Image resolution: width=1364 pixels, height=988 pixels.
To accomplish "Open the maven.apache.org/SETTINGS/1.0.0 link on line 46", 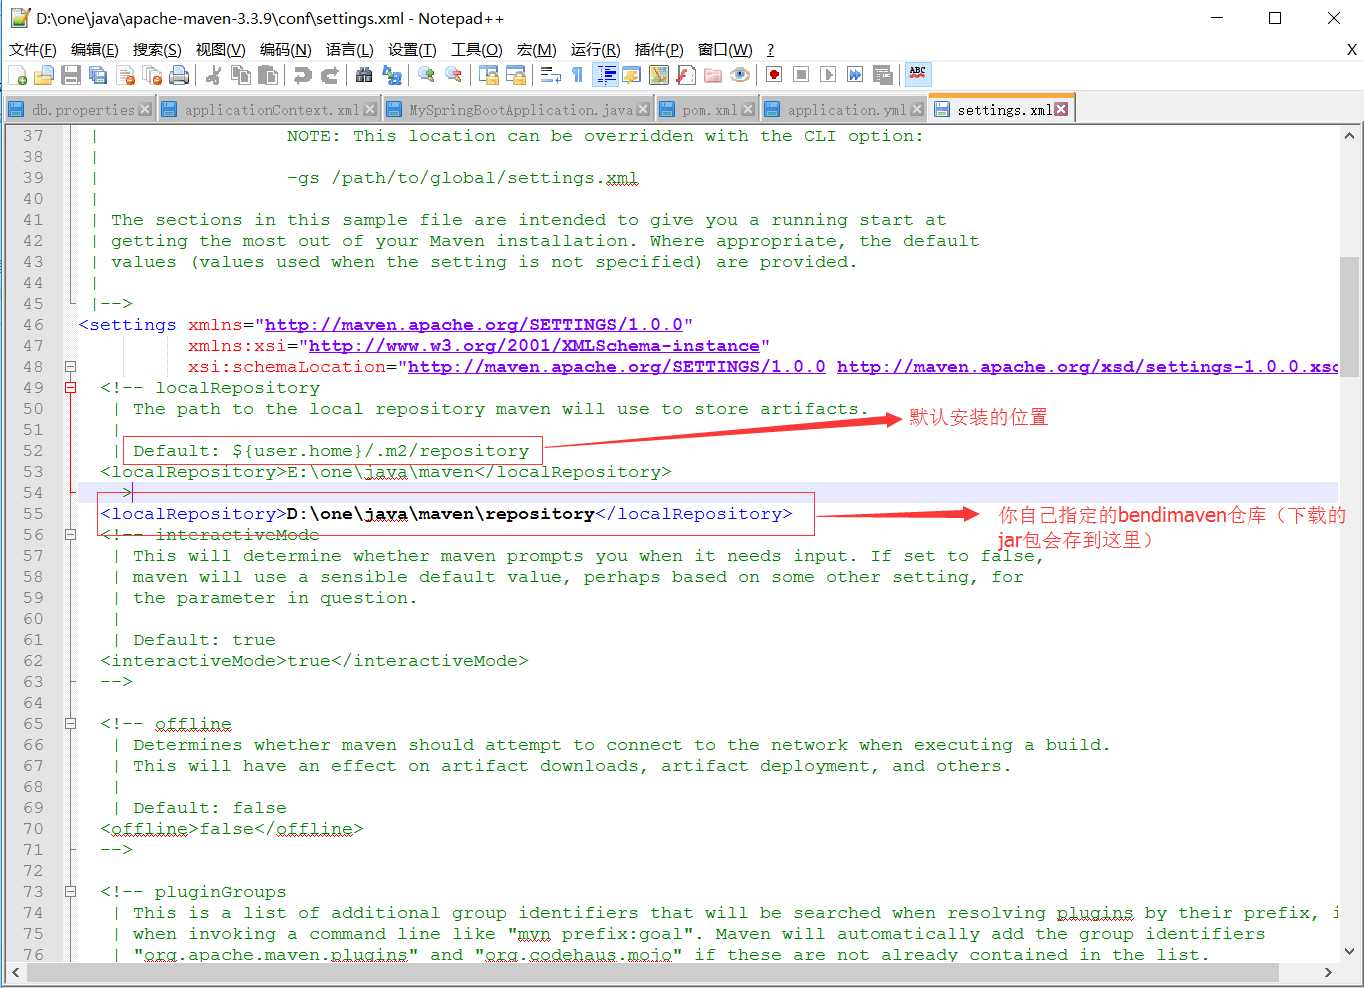I will (x=473, y=325).
